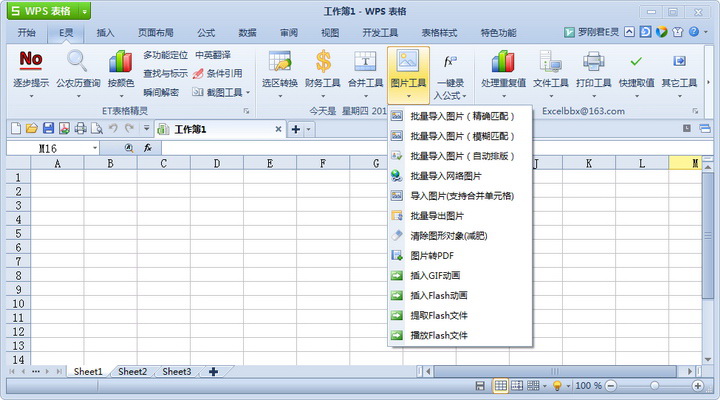Screen dimensions: 720x400
Task: Select column D header
Action: pos(217,163)
